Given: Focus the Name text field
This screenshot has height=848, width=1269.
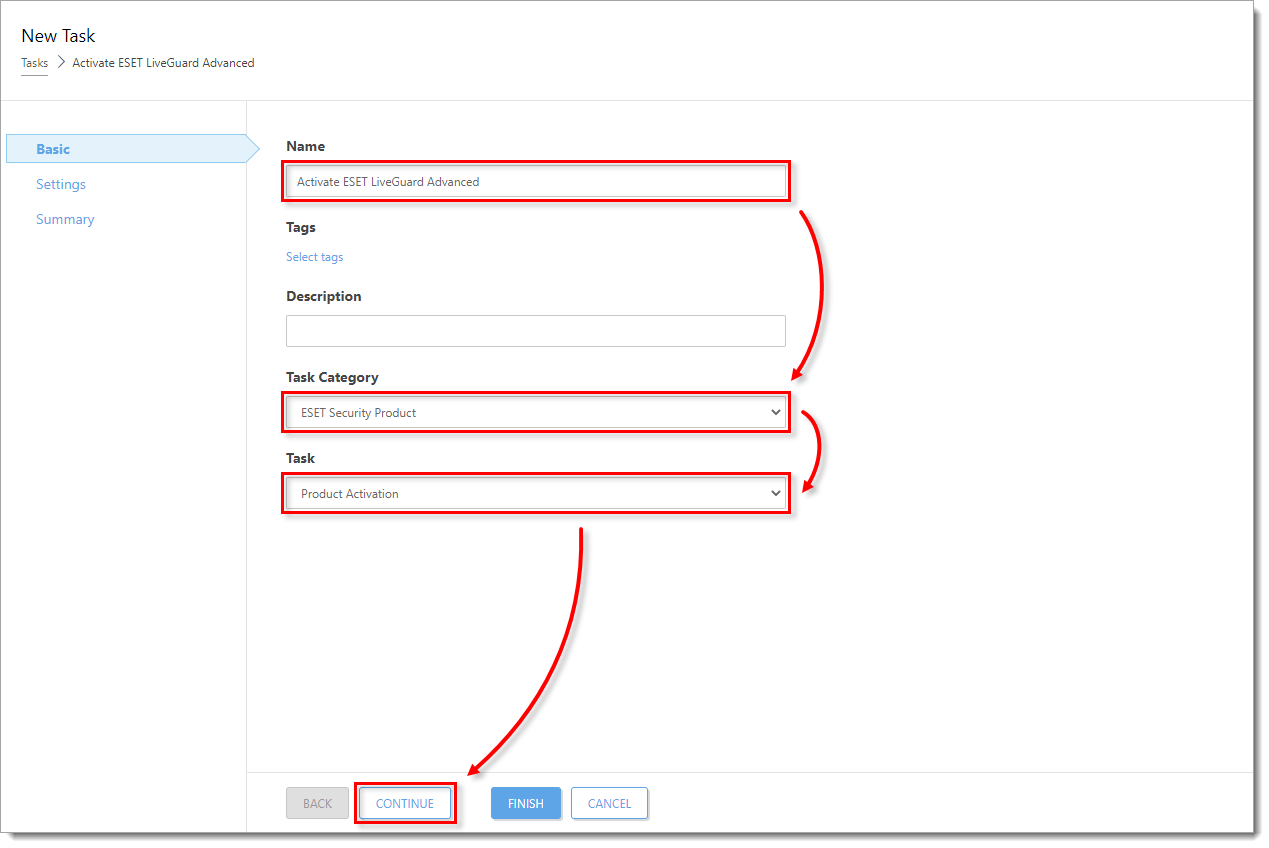Looking at the screenshot, I should [x=535, y=182].
